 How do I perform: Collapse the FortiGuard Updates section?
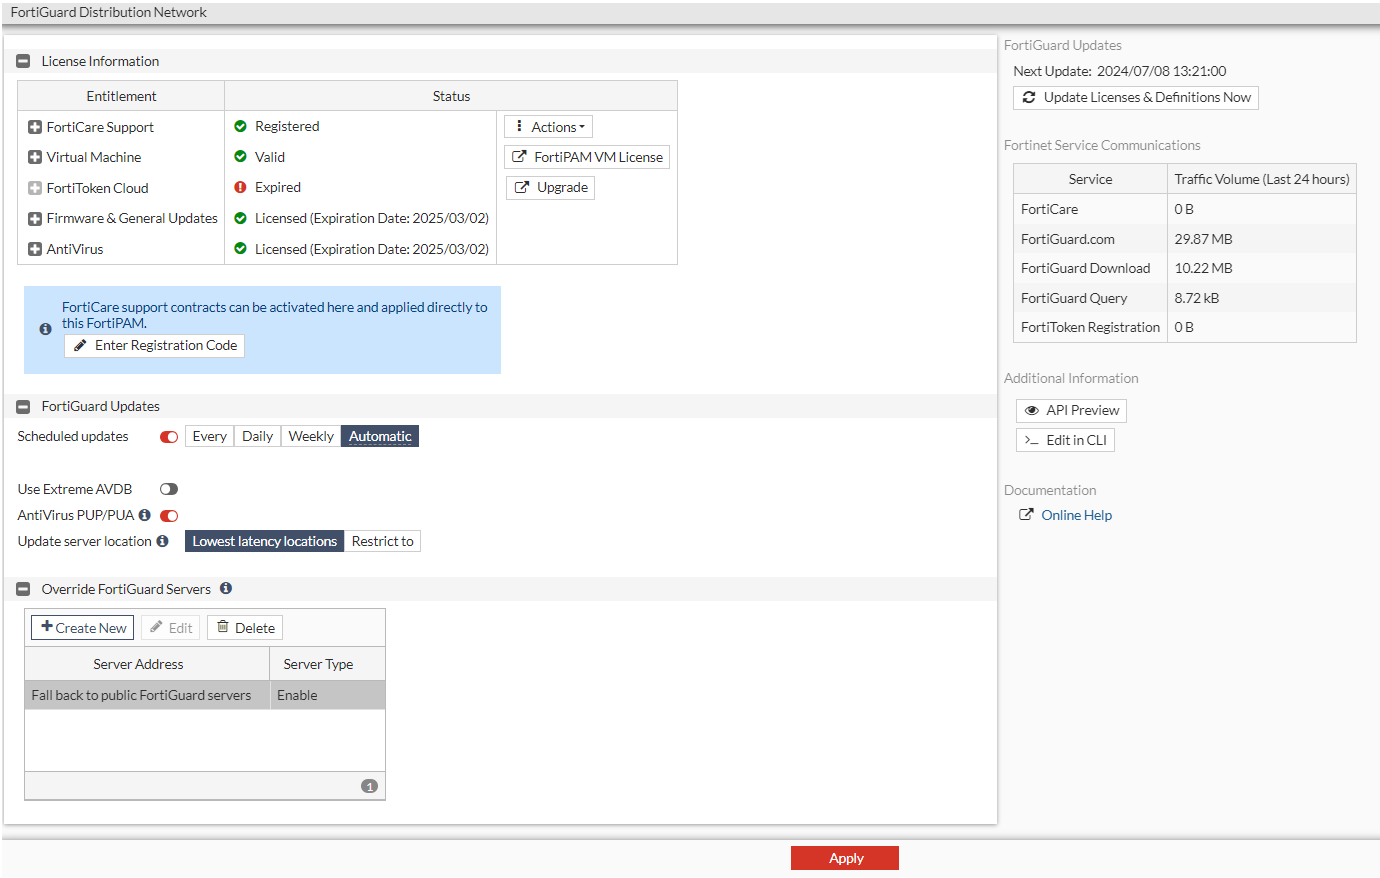tap(23, 406)
